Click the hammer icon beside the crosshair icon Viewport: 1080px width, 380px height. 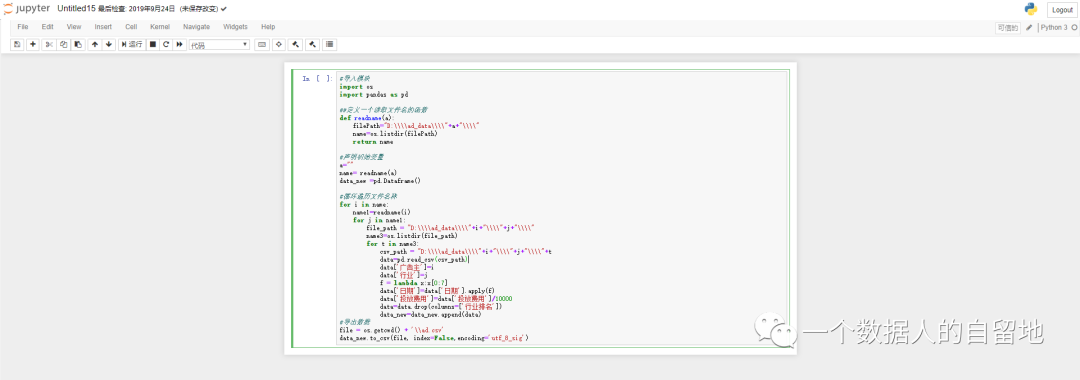[295, 44]
